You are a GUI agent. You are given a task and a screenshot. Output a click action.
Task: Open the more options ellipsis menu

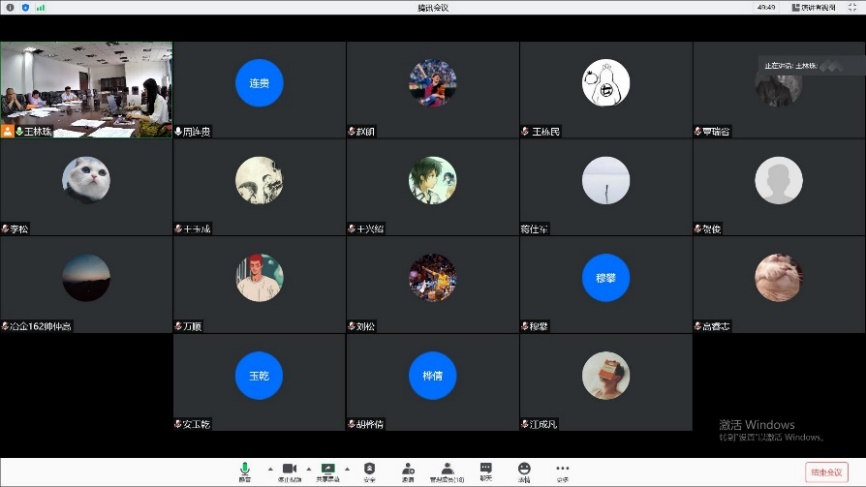[x=562, y=469]
